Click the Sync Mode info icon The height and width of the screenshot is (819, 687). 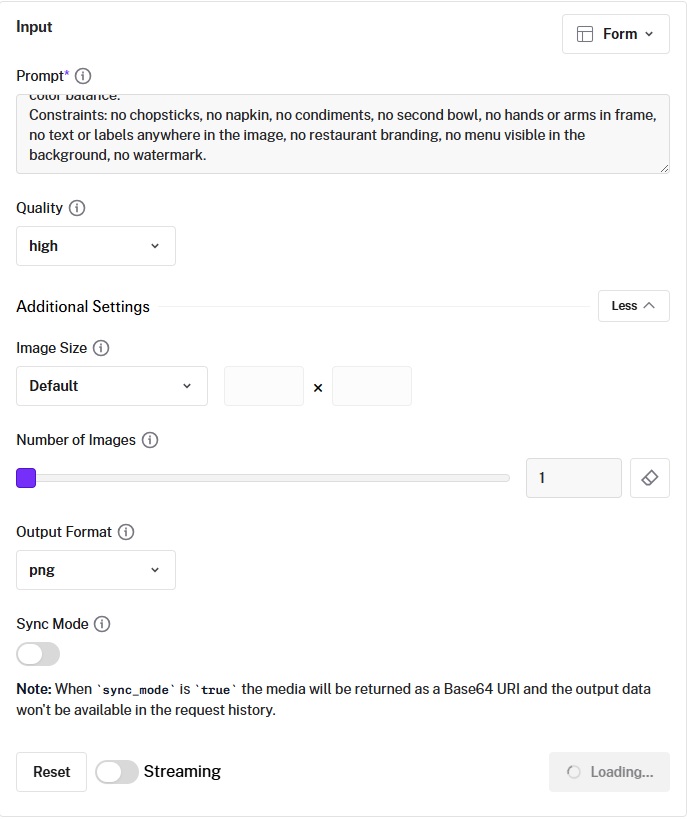tap(102, 624)
